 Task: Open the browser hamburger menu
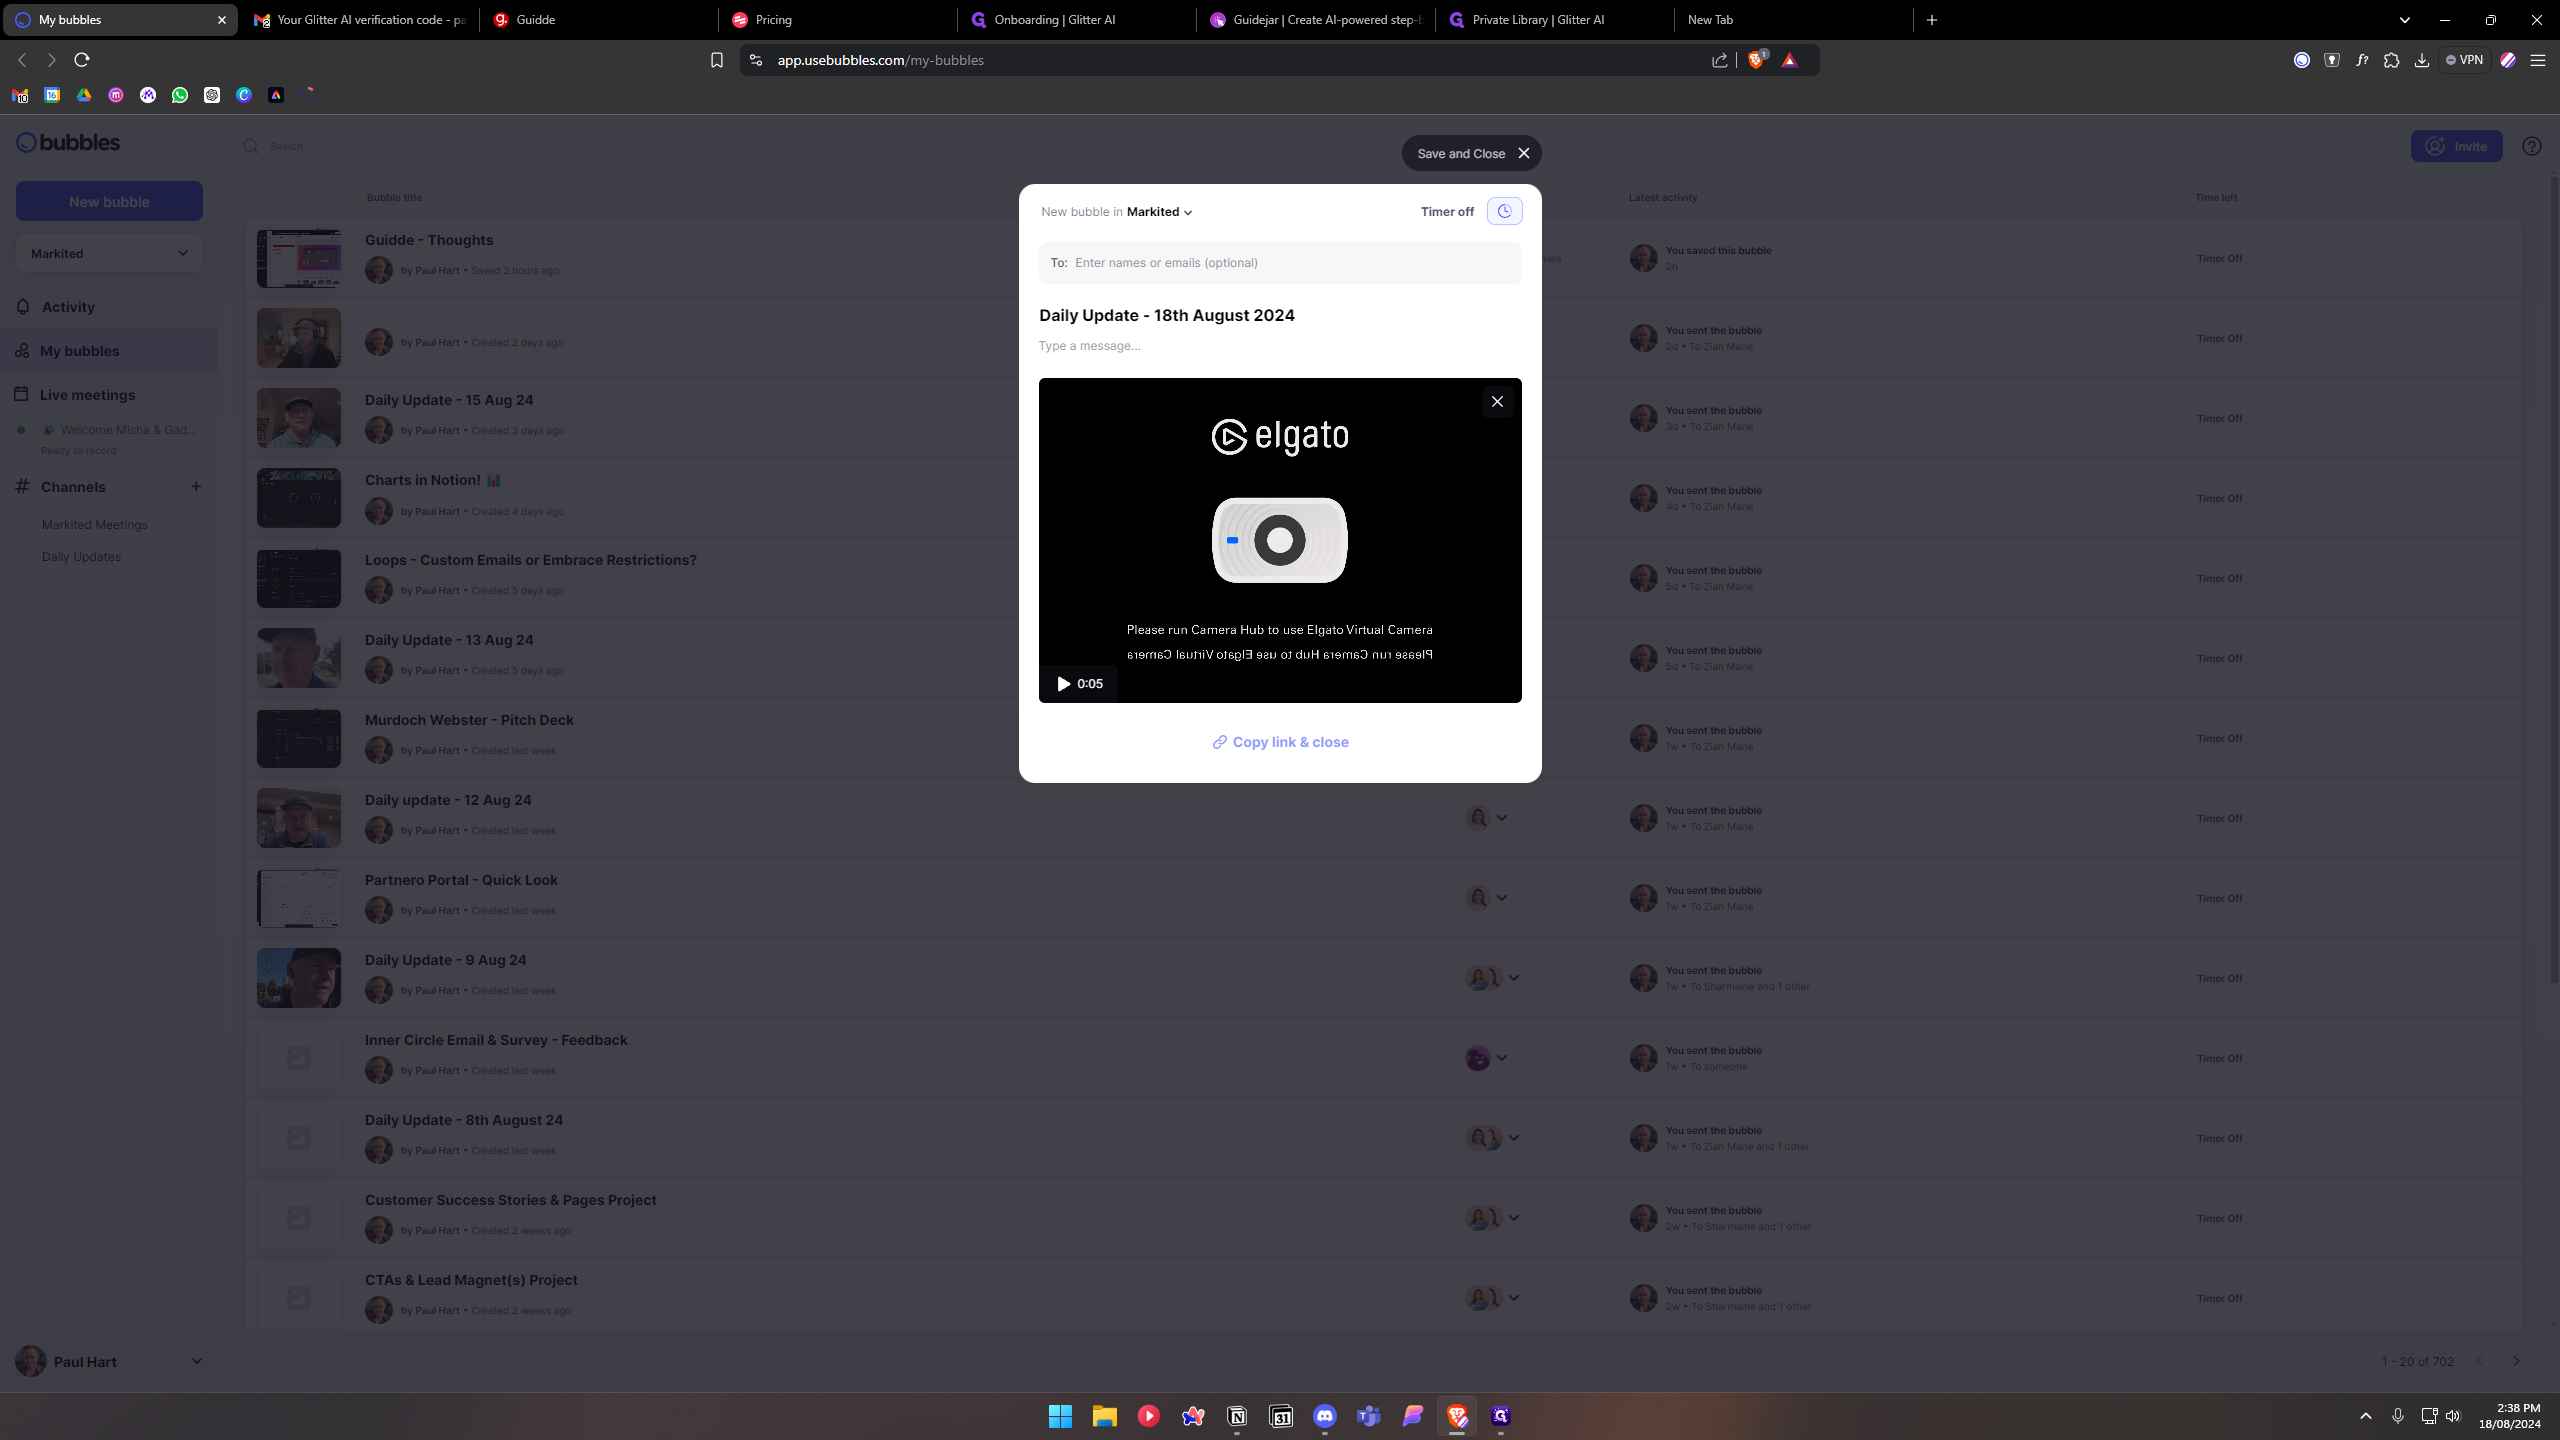(2537, 60)
